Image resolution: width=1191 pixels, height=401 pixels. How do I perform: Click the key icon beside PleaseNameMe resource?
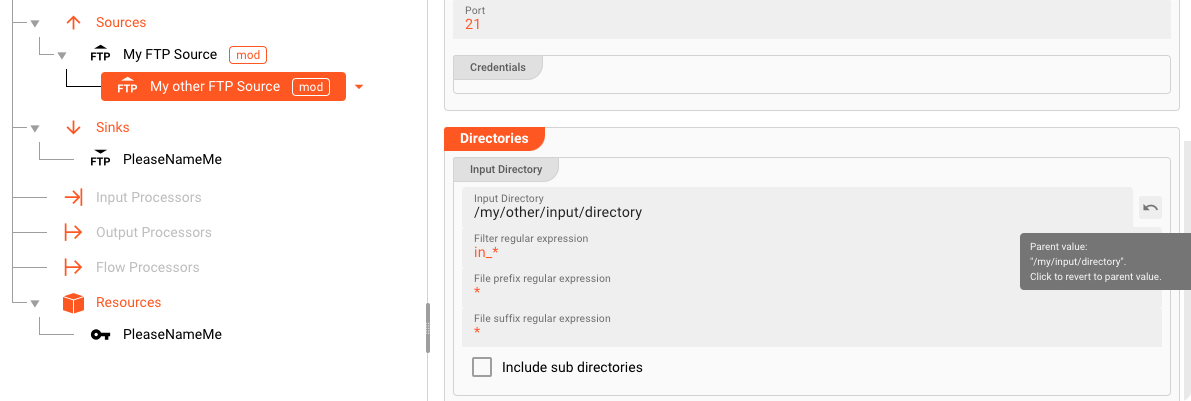tap(100, 335)
